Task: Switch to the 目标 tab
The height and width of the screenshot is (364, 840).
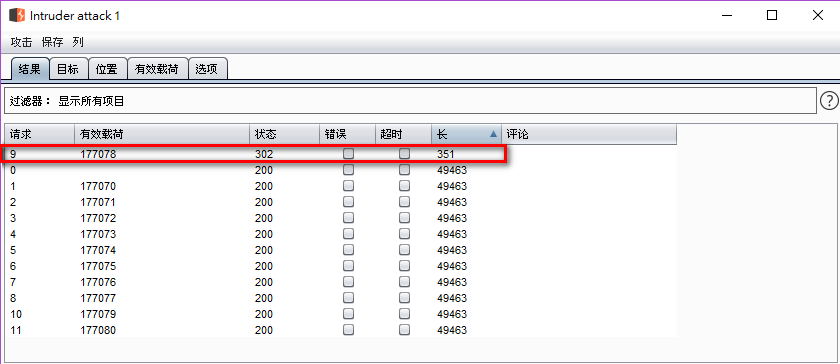Action: point(68,69)
